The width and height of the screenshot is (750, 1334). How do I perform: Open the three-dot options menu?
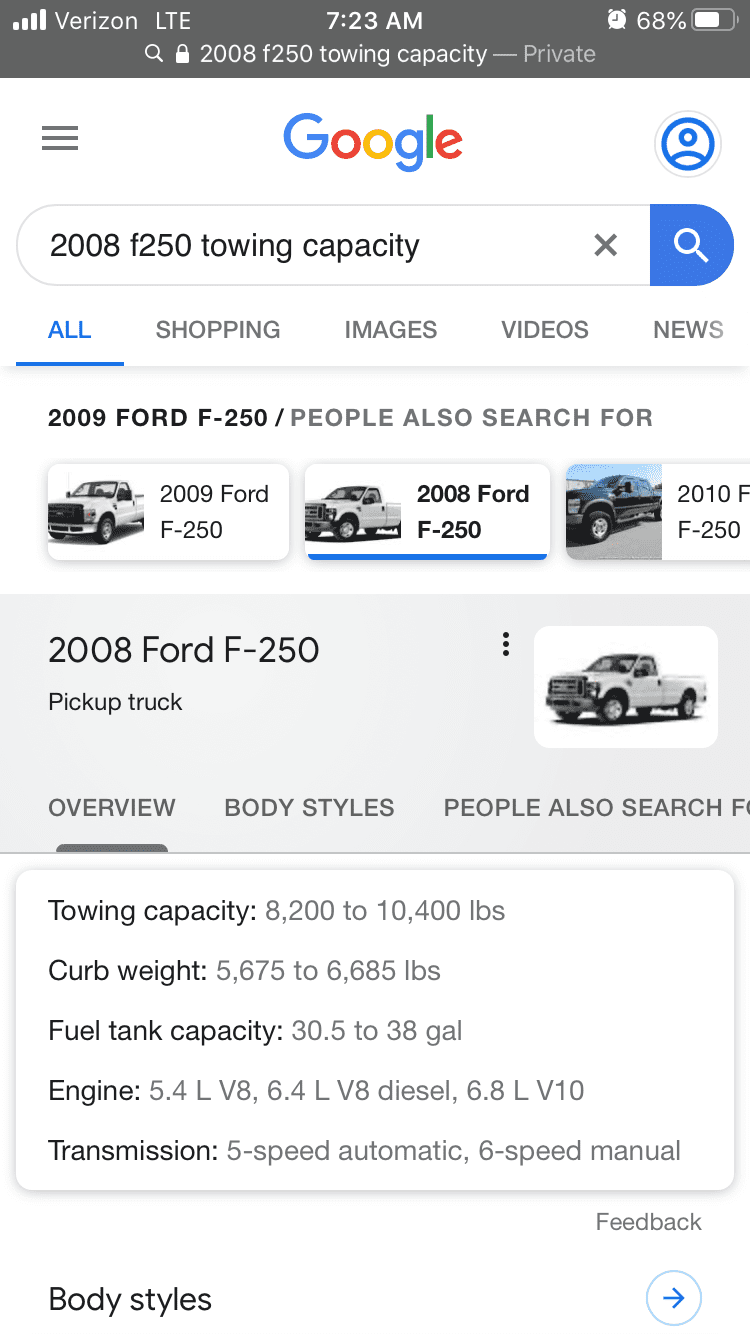(506, 644)
